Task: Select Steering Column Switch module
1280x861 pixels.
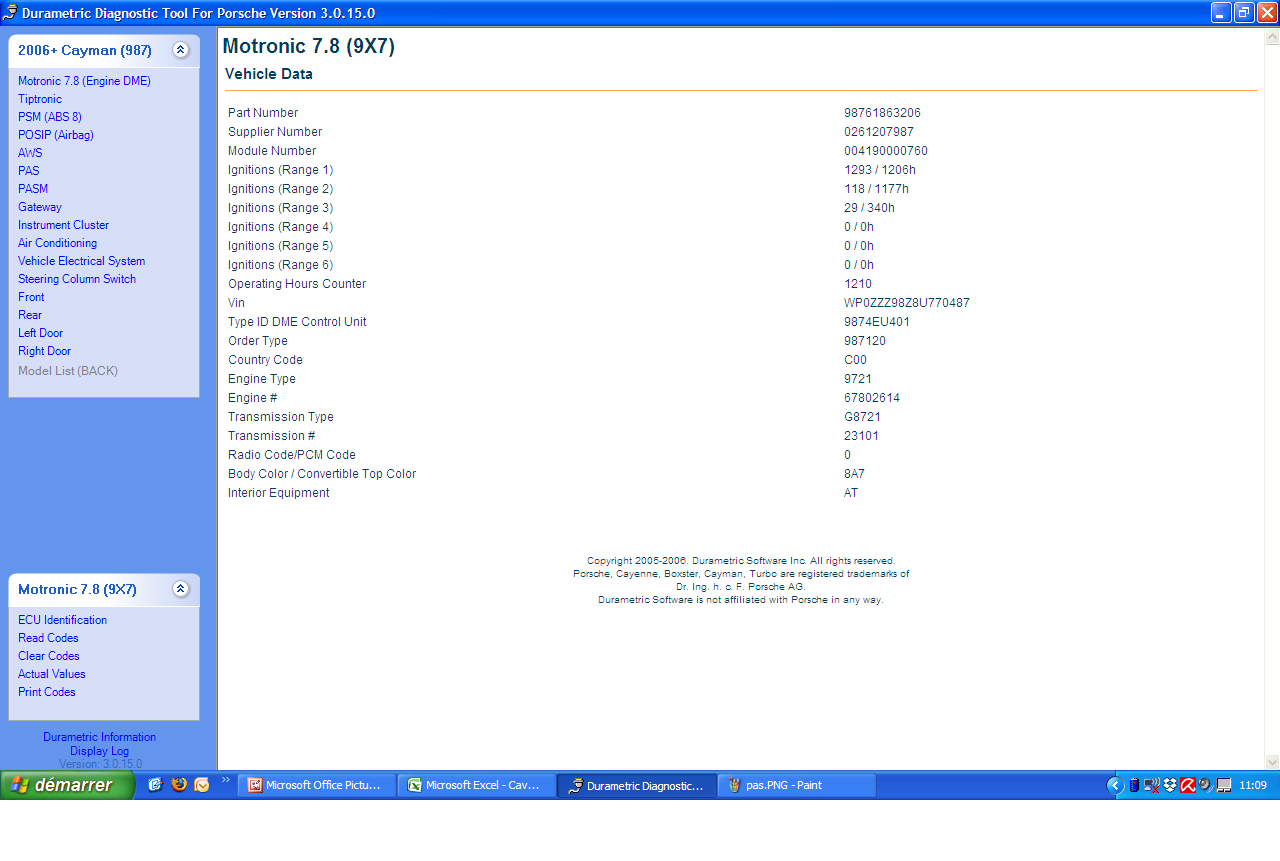Action: click(77, 279)
